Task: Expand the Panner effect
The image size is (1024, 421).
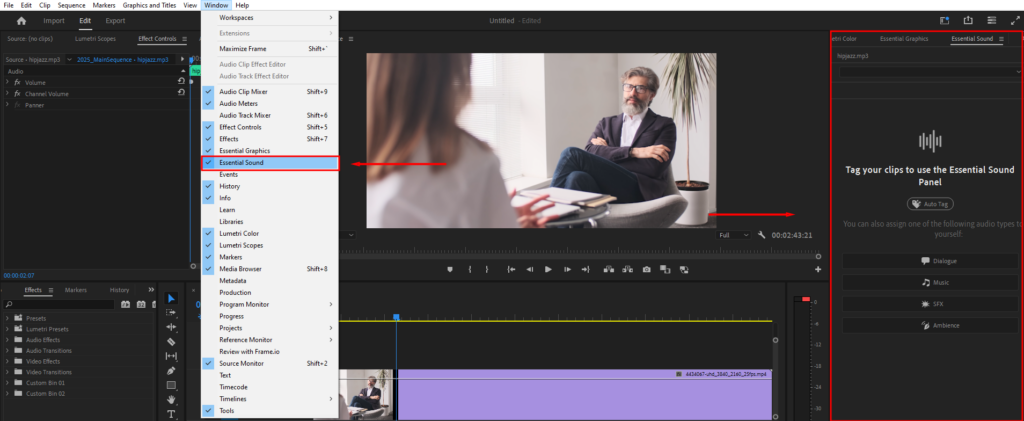Action: click(x=7, y=104)
